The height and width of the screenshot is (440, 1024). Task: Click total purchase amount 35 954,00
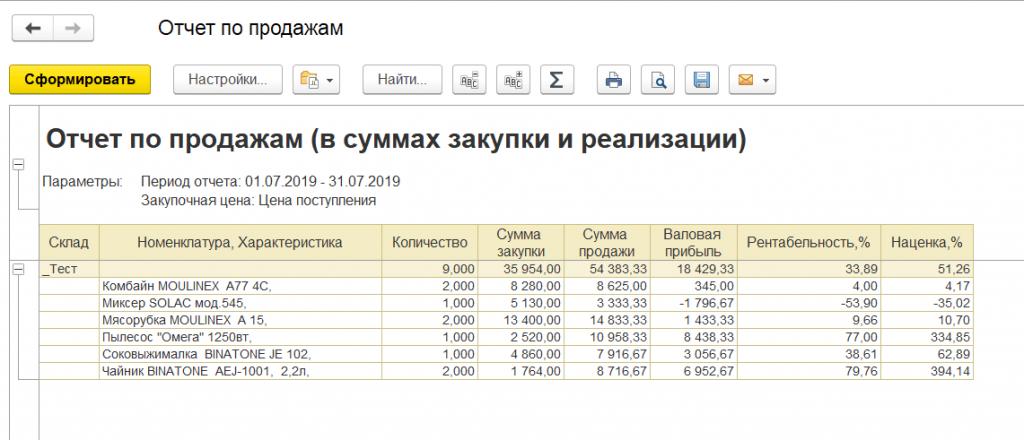pyautogui.click(x=521, y=269)
